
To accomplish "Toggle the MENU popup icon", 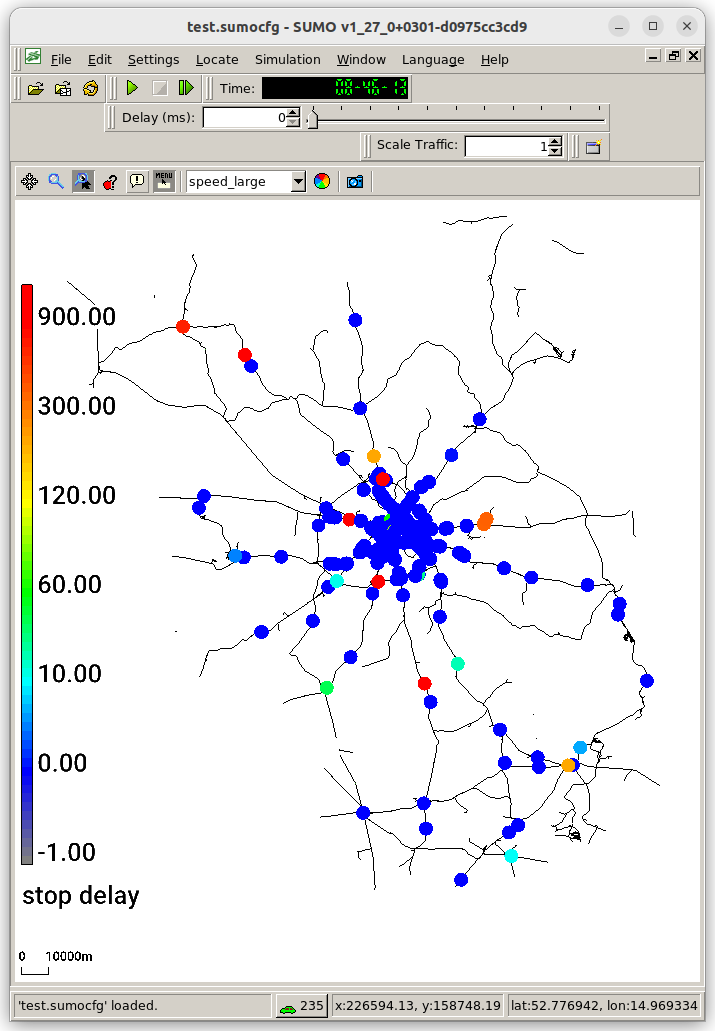I will pos(164,181).
